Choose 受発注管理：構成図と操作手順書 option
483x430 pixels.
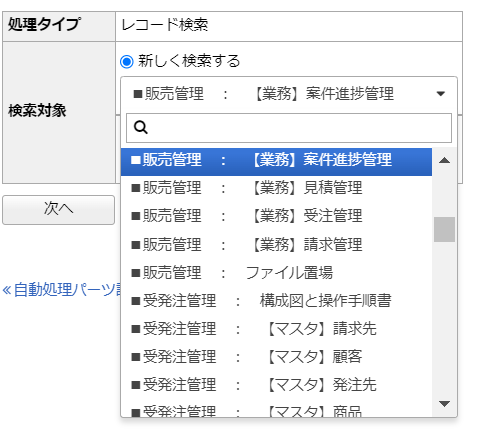(x=276, y=301)
